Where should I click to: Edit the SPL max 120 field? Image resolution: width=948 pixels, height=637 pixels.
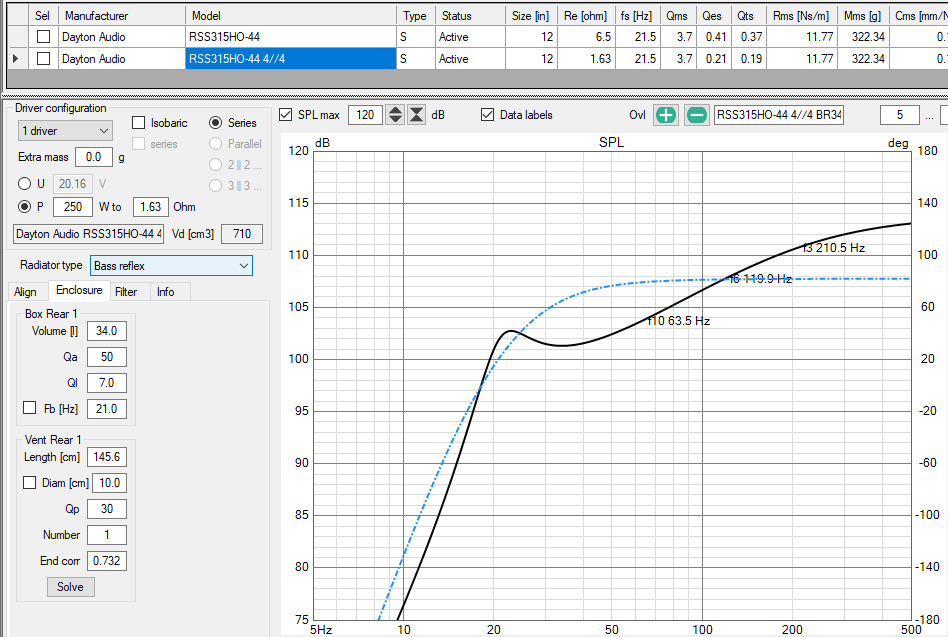[x=365, y=115]
